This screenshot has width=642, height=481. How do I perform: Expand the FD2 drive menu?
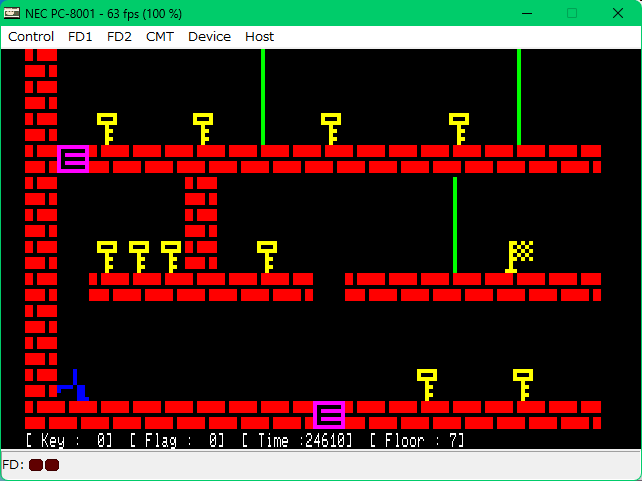point(119,36)
